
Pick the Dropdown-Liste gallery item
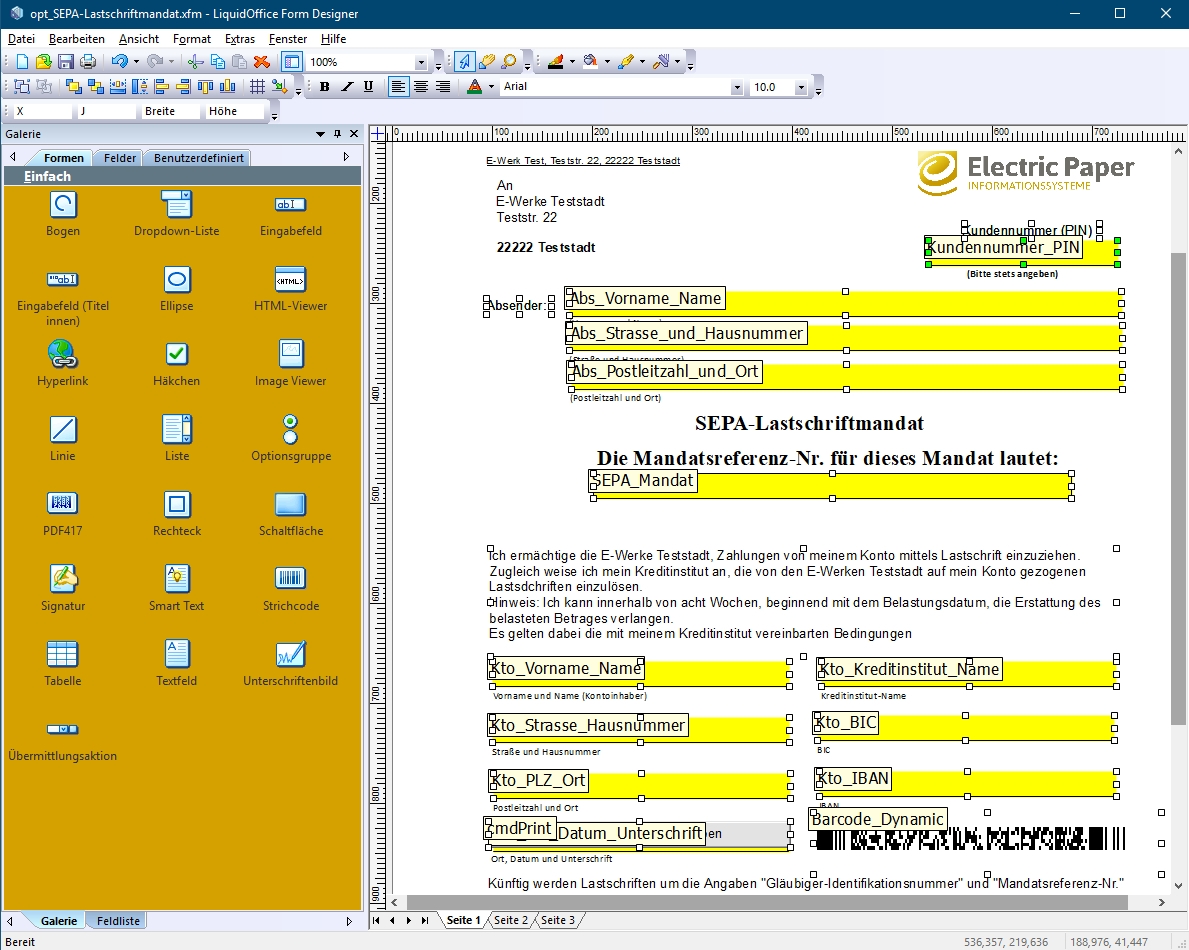pos(177,215)
